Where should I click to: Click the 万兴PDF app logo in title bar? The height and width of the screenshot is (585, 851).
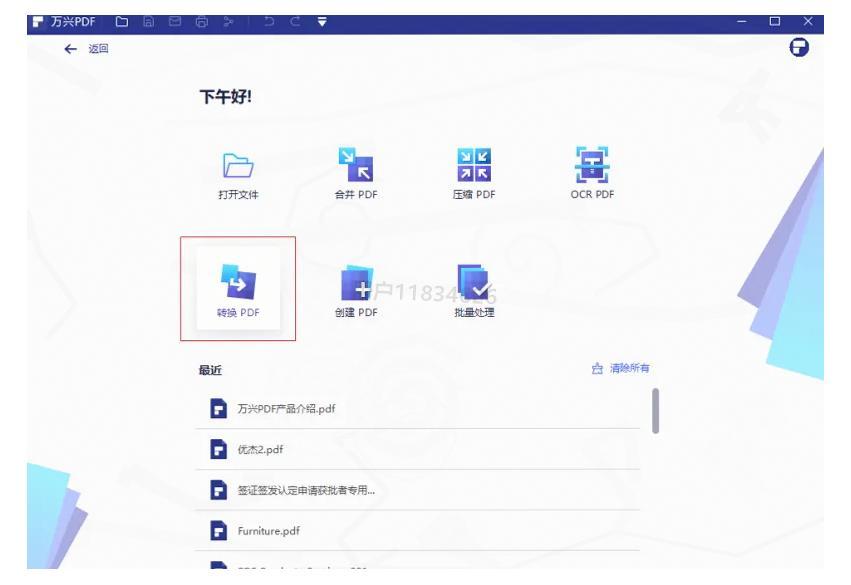click(38, 22)
